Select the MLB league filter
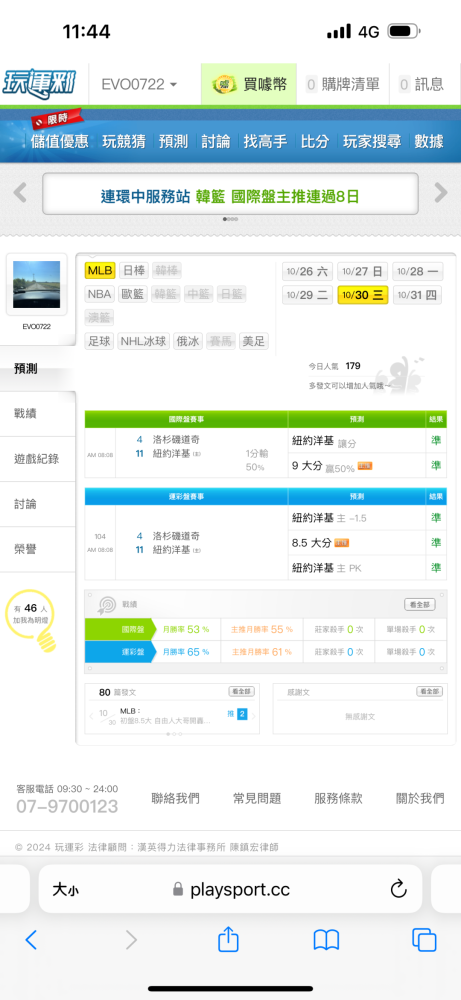 [100, 270]
